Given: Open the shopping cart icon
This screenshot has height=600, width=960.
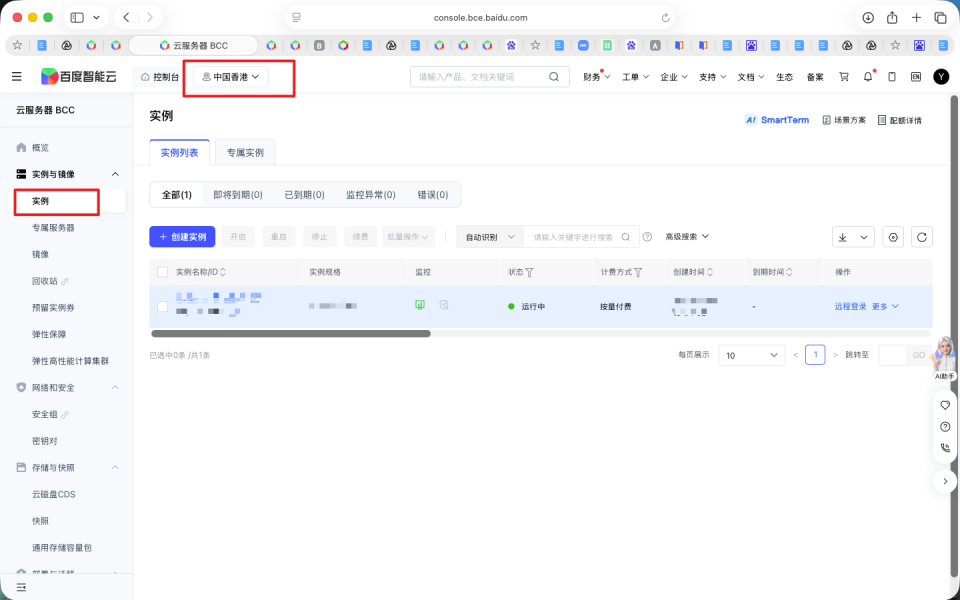Looking at the screenshot, I should (x=844, y=77).
